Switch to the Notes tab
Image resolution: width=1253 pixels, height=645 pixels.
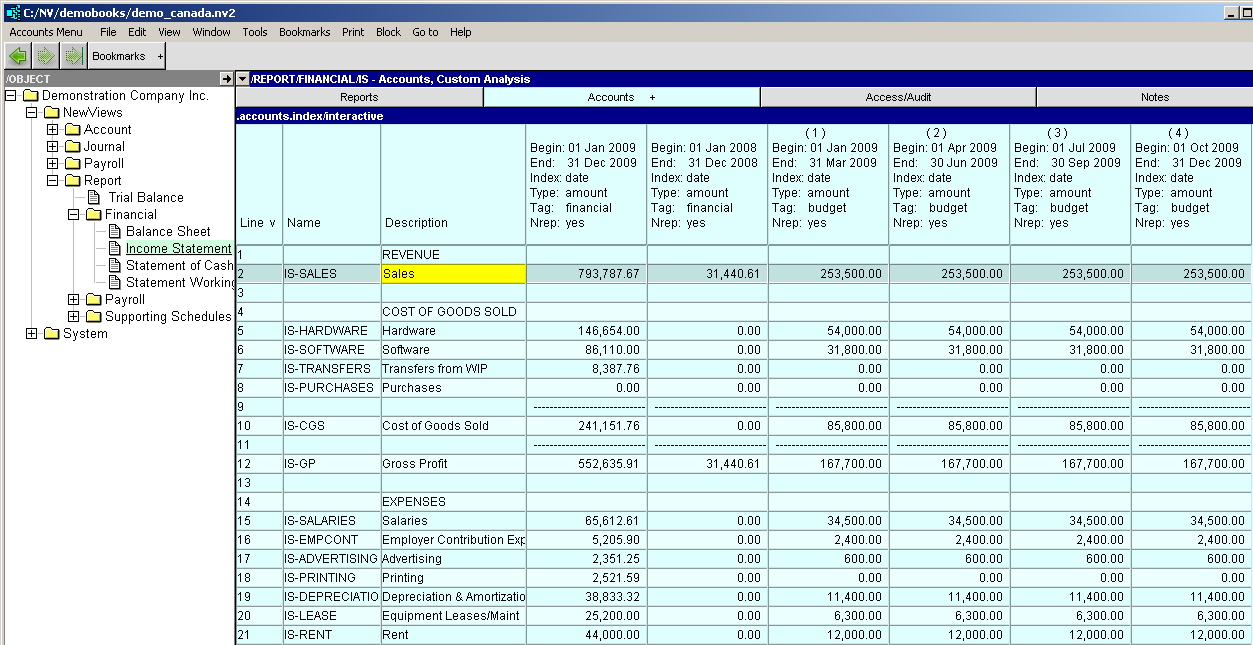point(1154,97)
